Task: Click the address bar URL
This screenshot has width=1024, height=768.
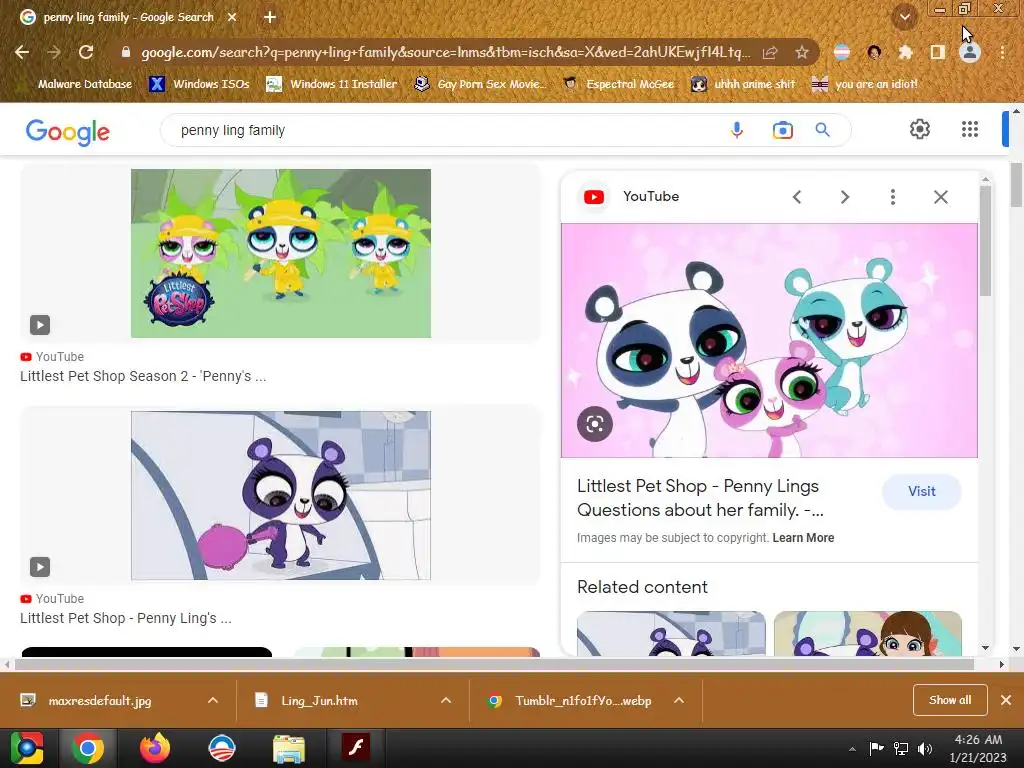Action: pos(445,52)
